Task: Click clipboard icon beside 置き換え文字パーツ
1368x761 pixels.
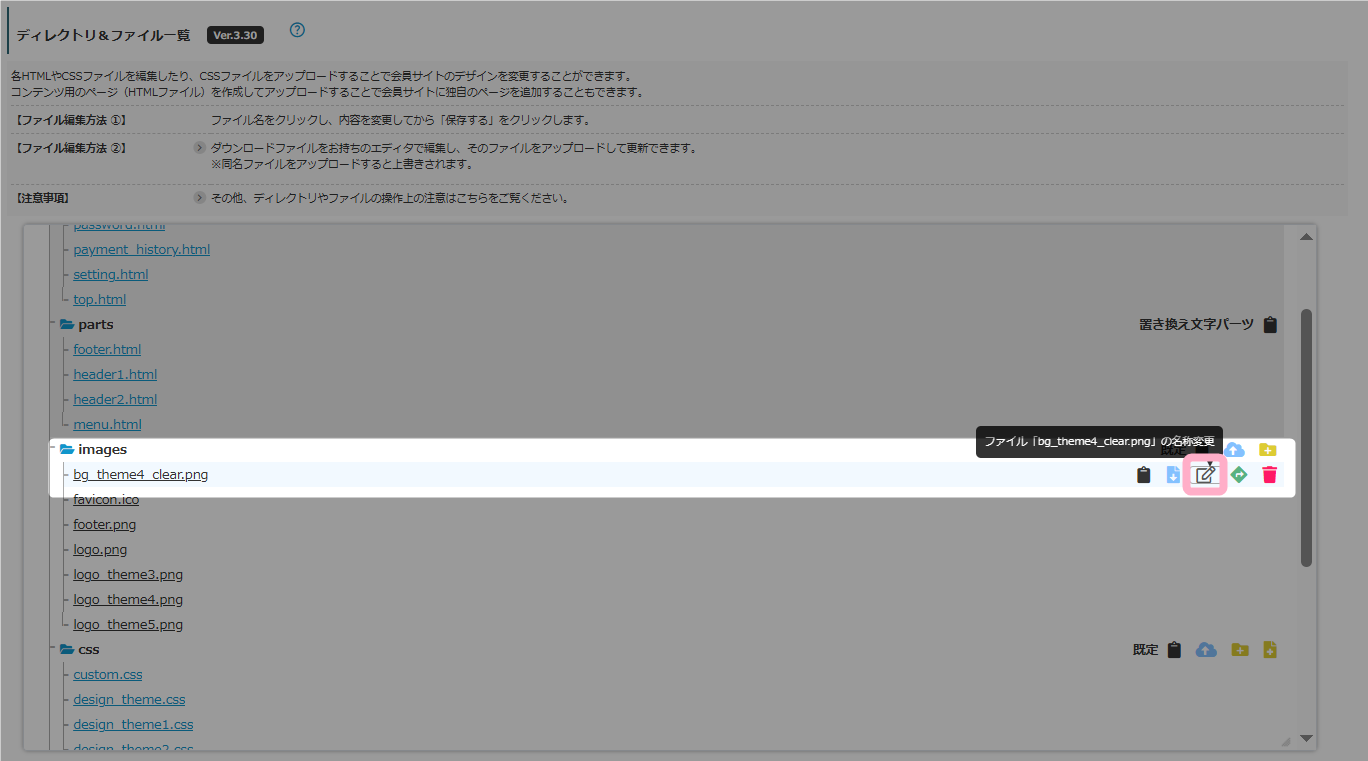Action: click(1270, 325)
